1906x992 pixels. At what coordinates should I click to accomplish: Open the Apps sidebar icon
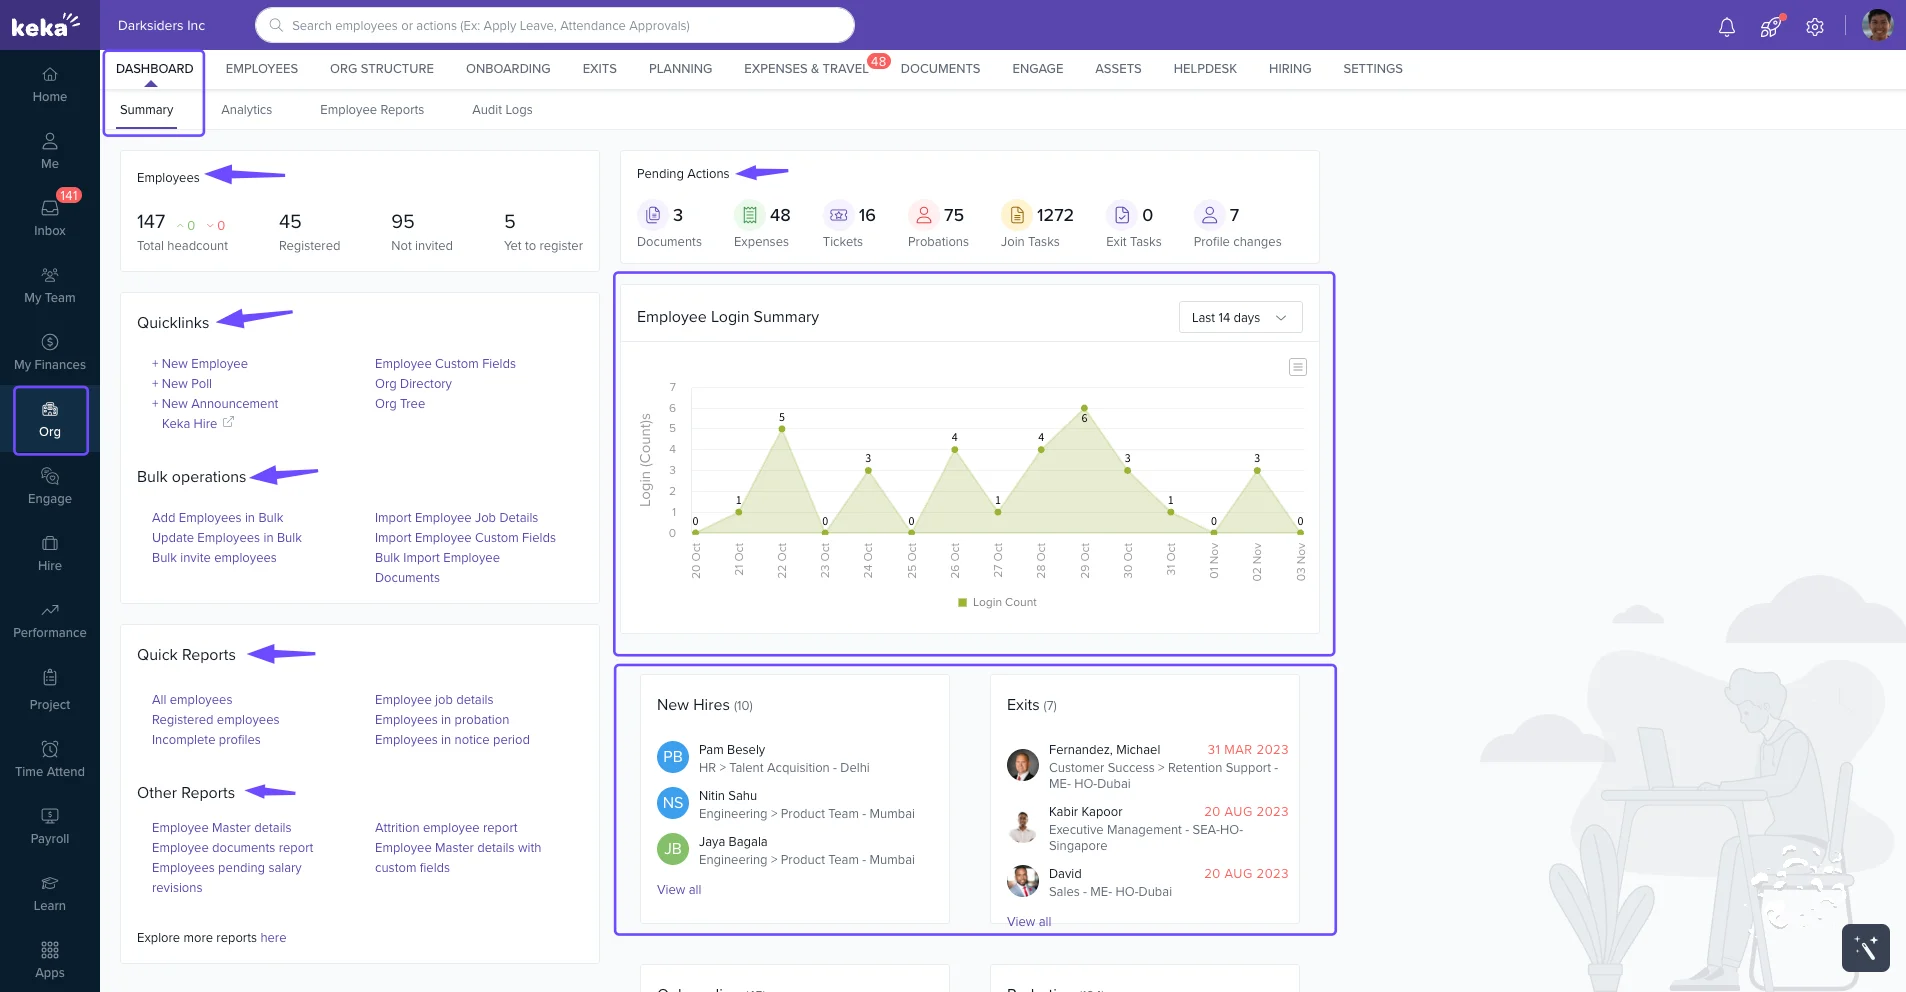coord(49,958)
